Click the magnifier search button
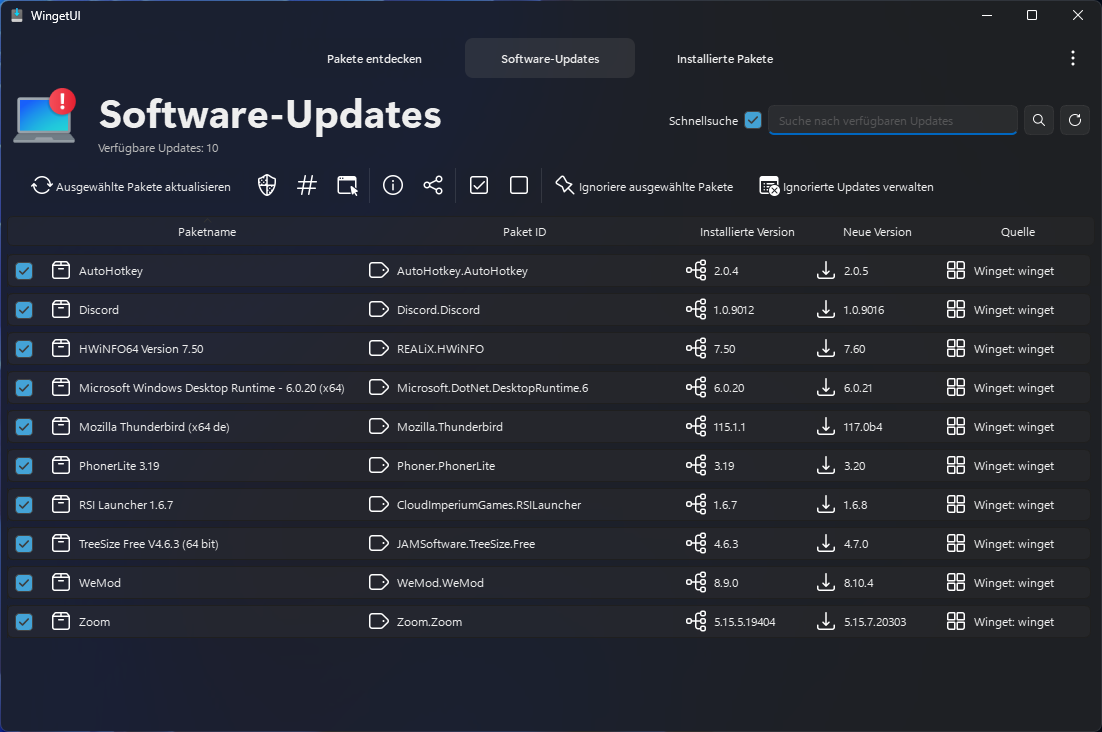Image resolution: width=1102 pixels, height=732 pixels. pyautogui.click(x=1039, y=120)
